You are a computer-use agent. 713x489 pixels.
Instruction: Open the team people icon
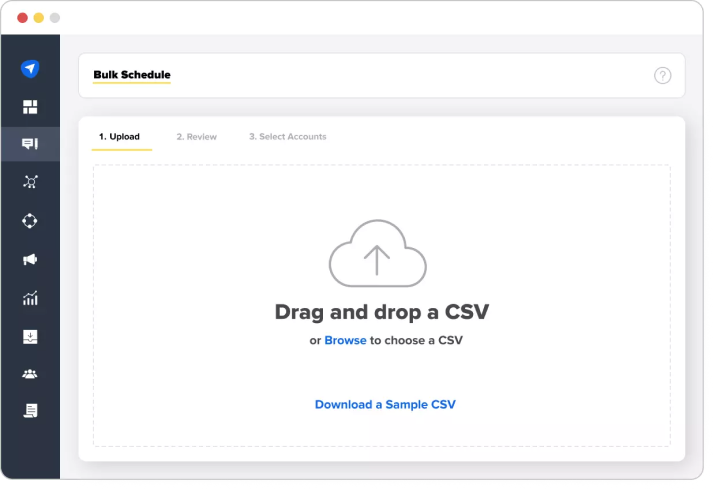[30, 374]
